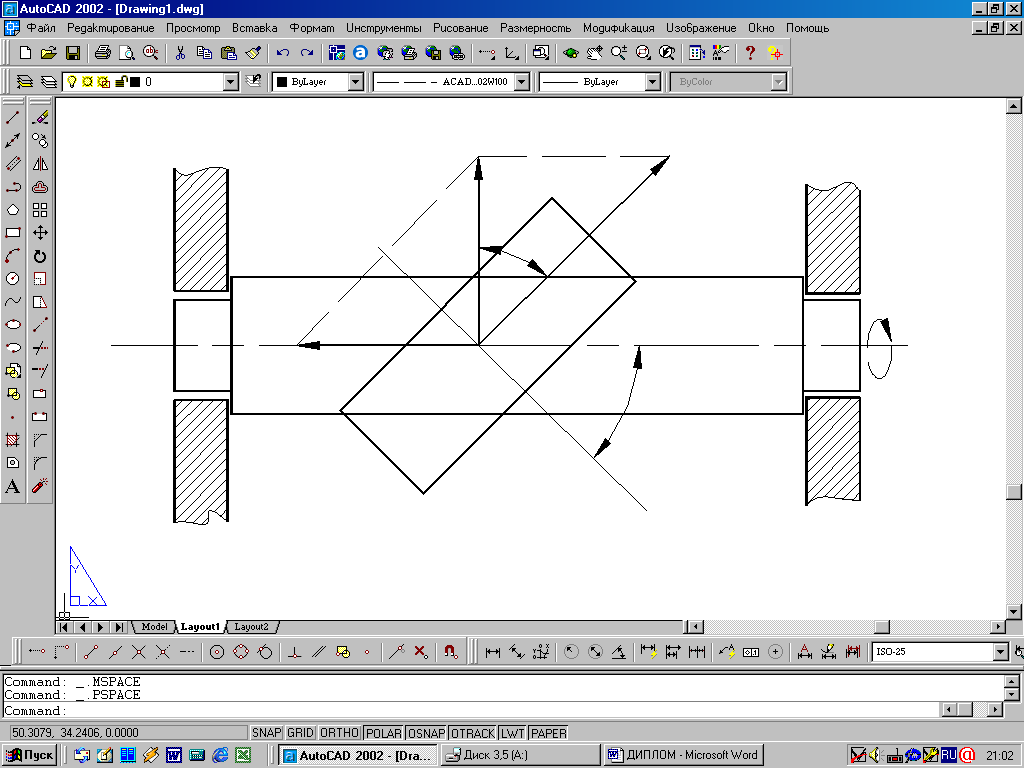1024x768 pixels.
Task: Jump to first layout tab arrow
Action: coord(64,627)
